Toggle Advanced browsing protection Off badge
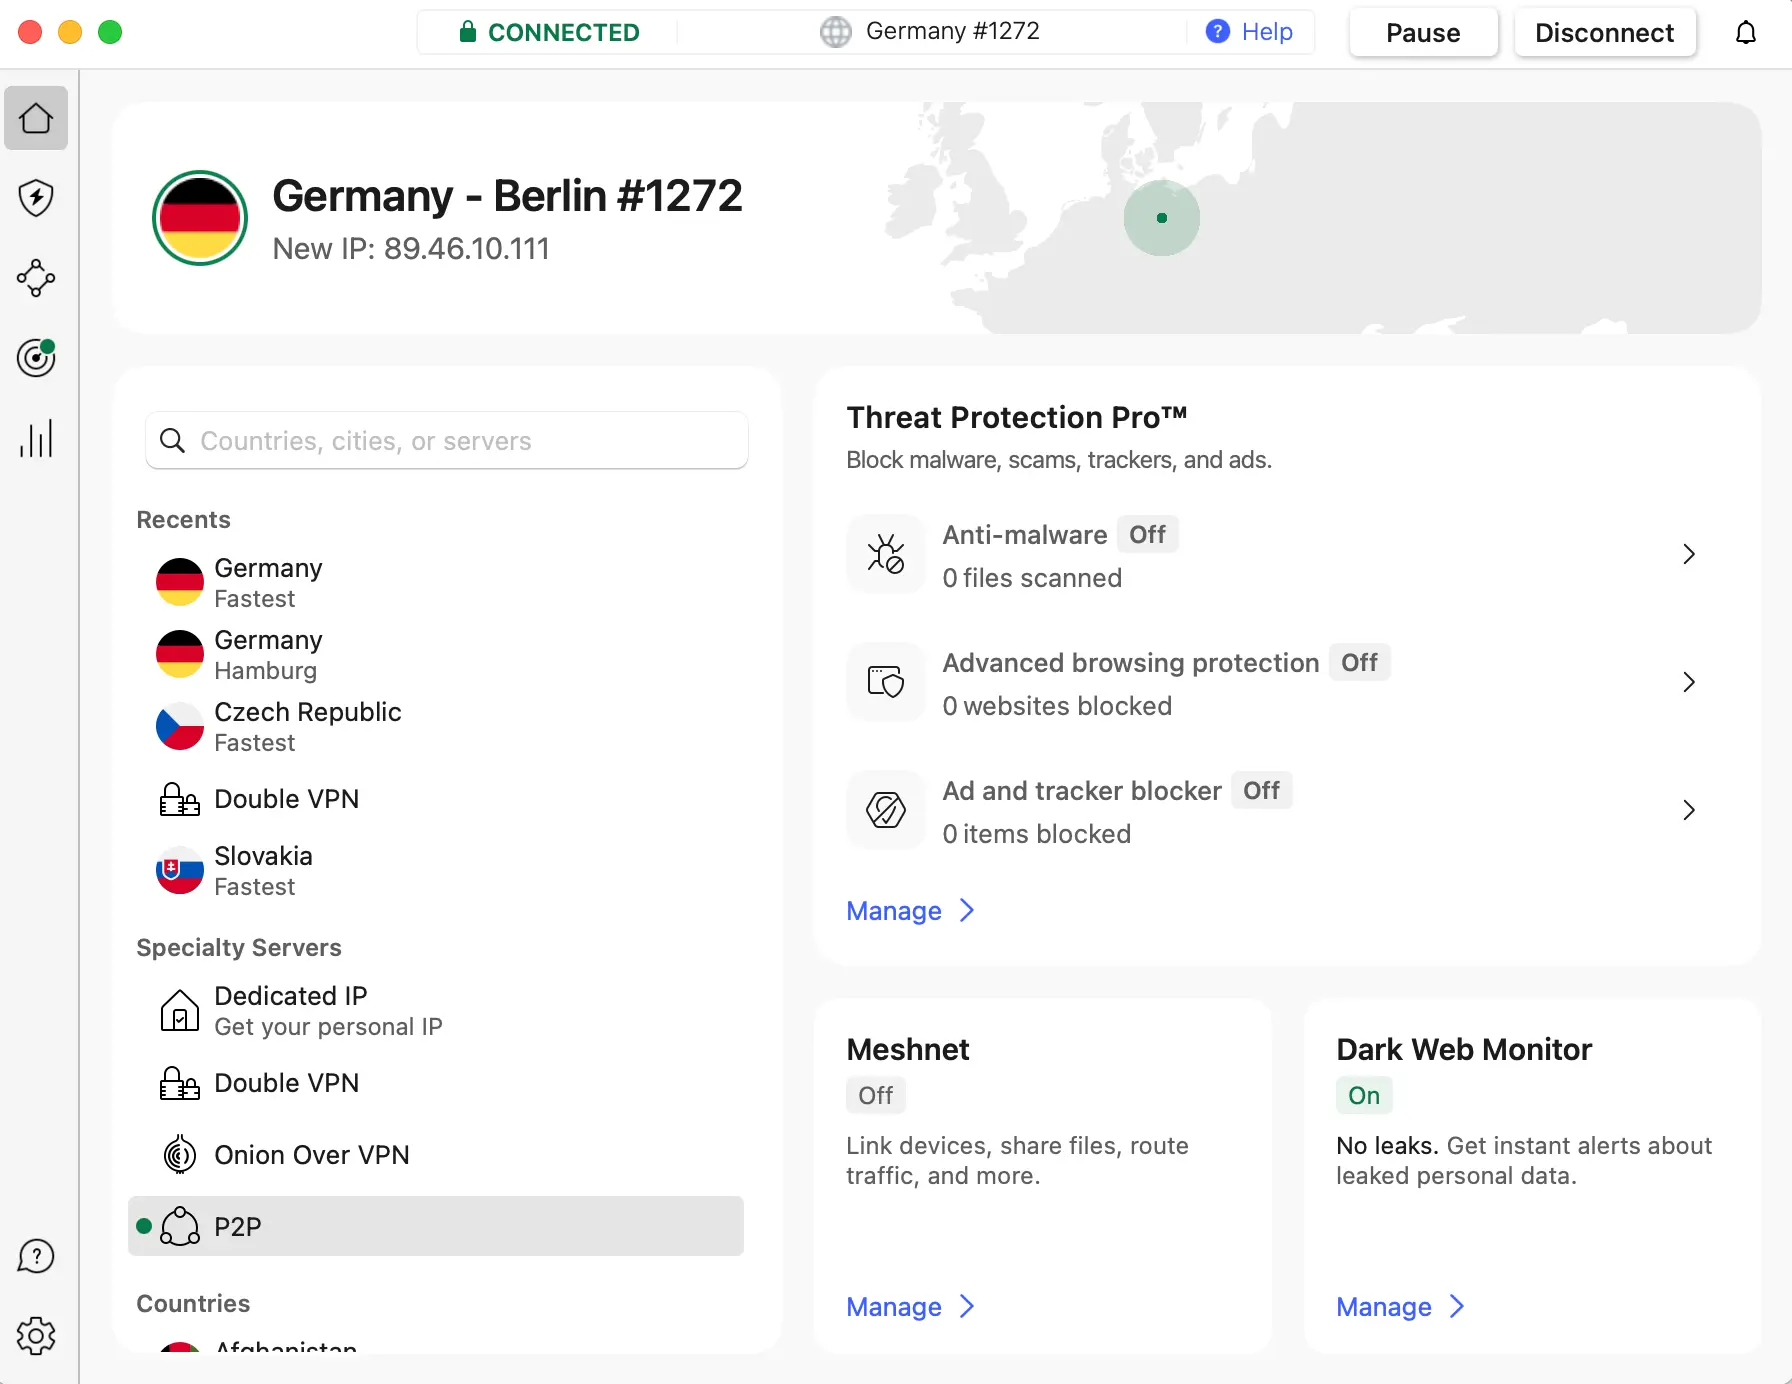 coord(1359,663)
